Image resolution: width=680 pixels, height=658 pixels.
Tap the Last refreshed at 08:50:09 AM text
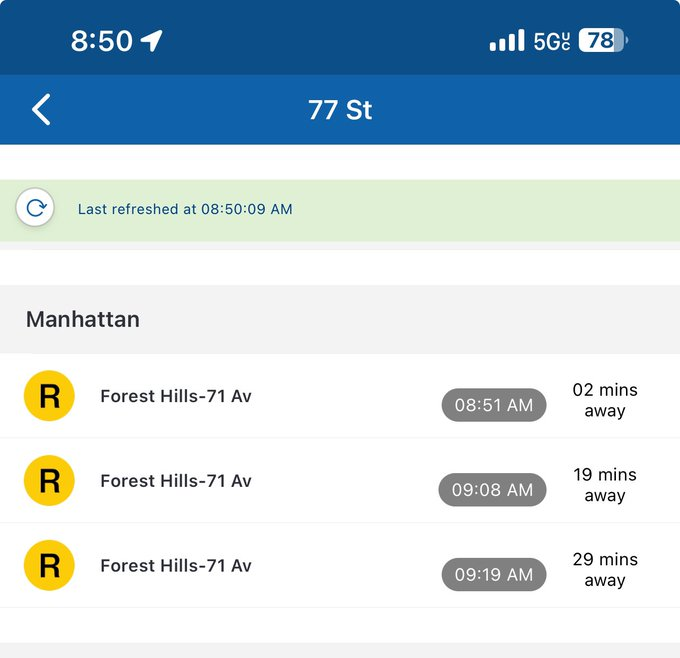coord(185,209)
